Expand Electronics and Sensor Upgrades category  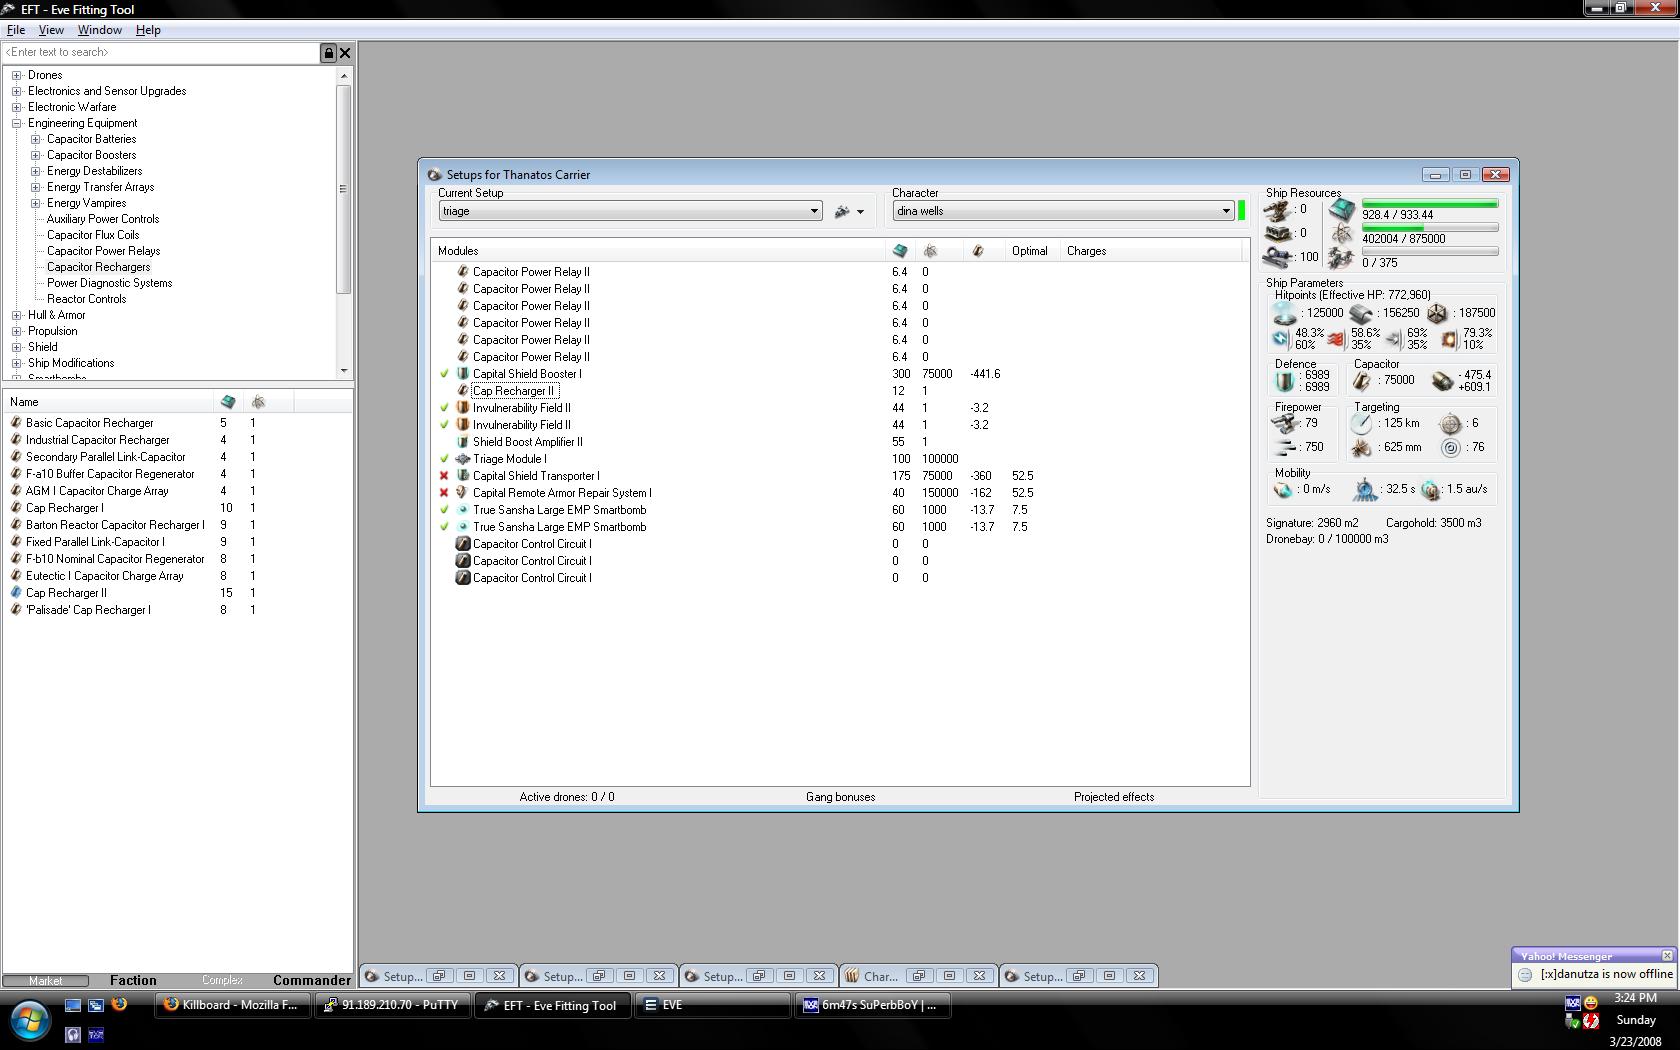pyautogui.click(x=16, y=91)
